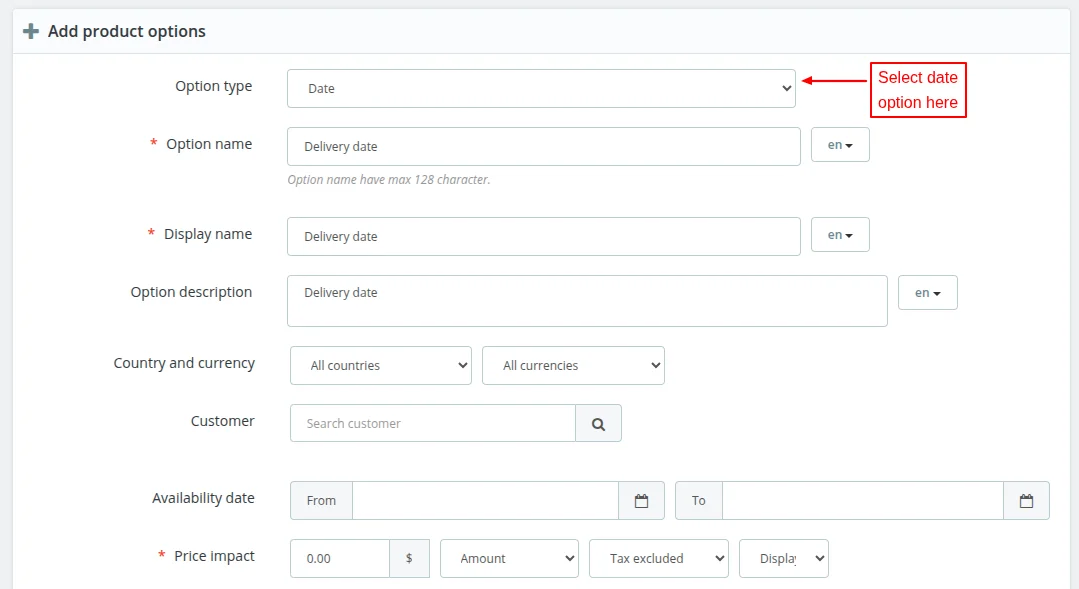
Task: Click the Option name text field
Action: click(x=543, y=146)
